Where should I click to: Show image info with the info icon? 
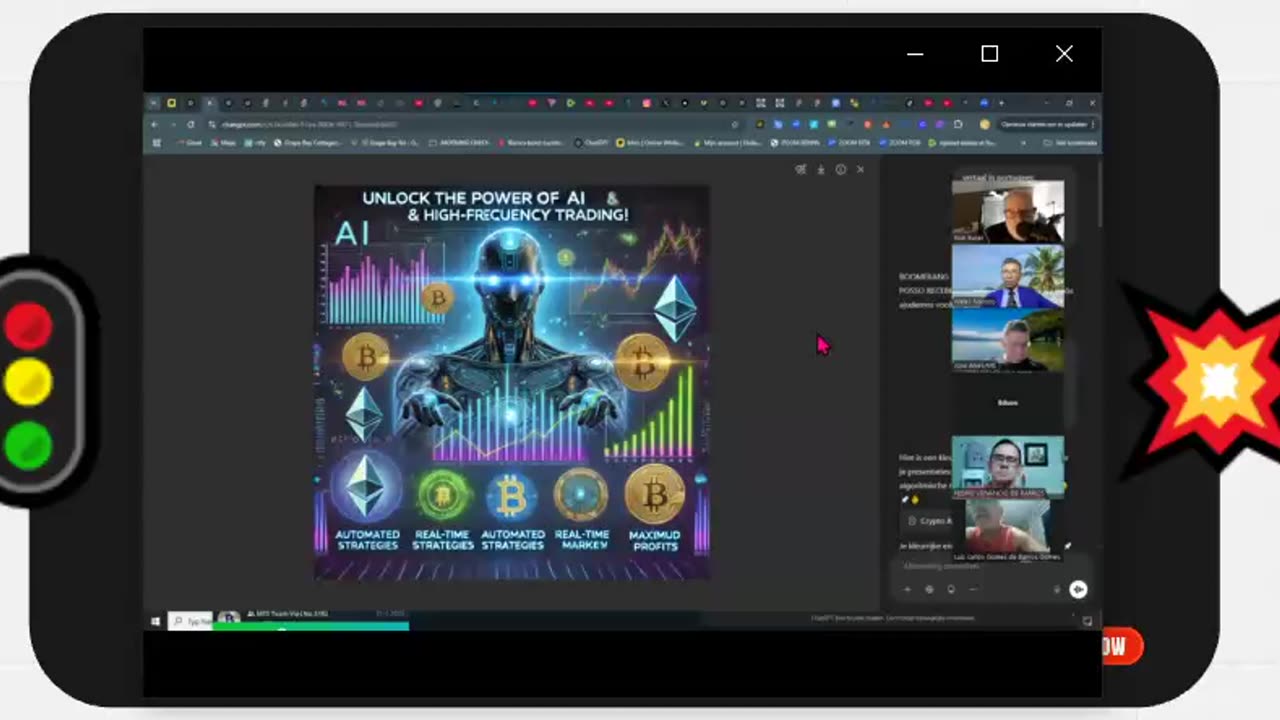(x=841, y=170)
